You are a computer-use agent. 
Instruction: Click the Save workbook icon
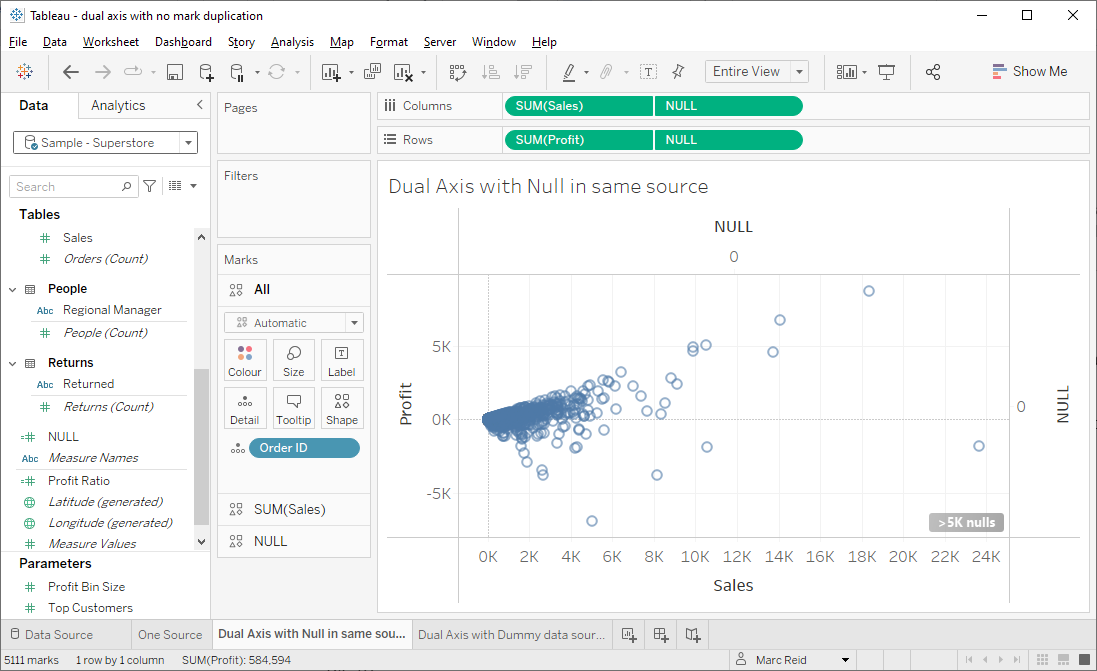pyautogui.click(x=175, y=72)
